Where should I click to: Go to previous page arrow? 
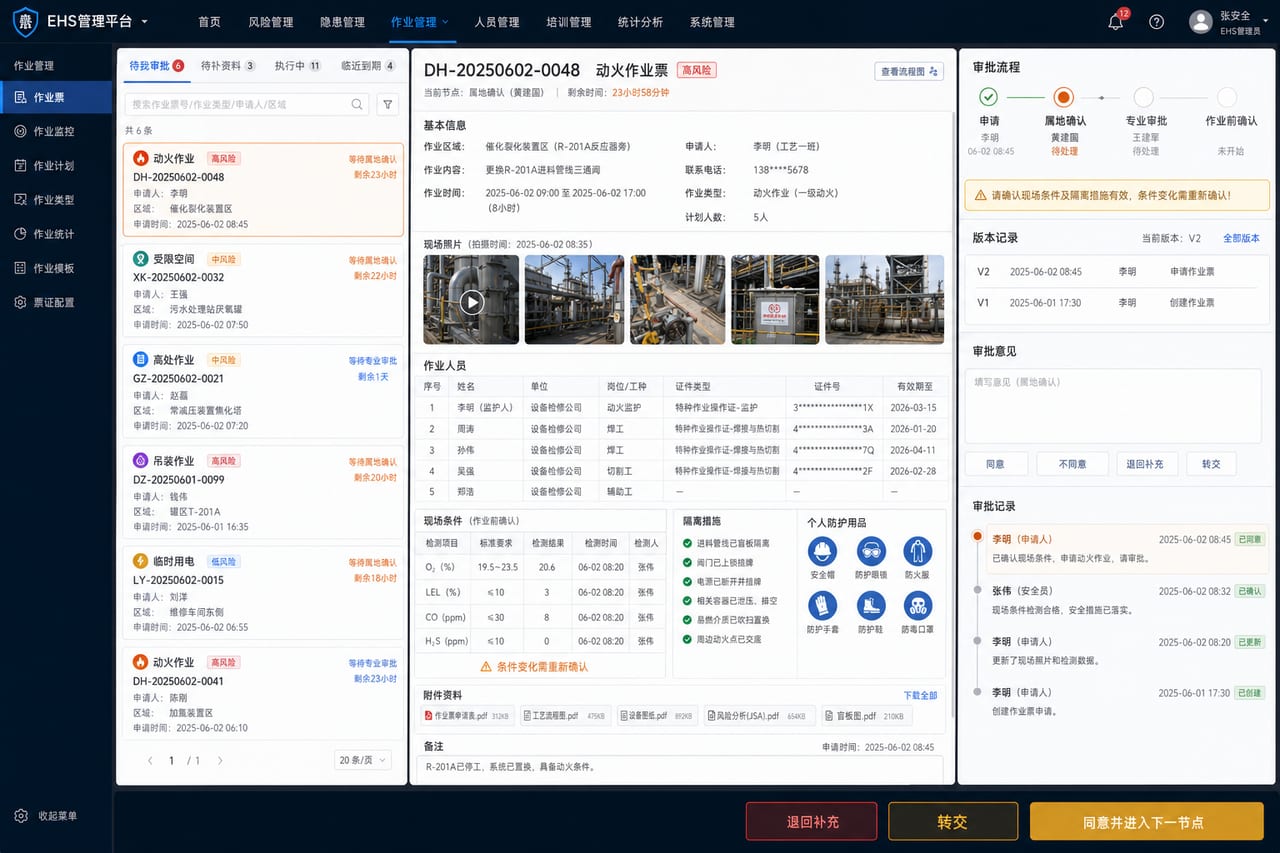coord(150,761)
